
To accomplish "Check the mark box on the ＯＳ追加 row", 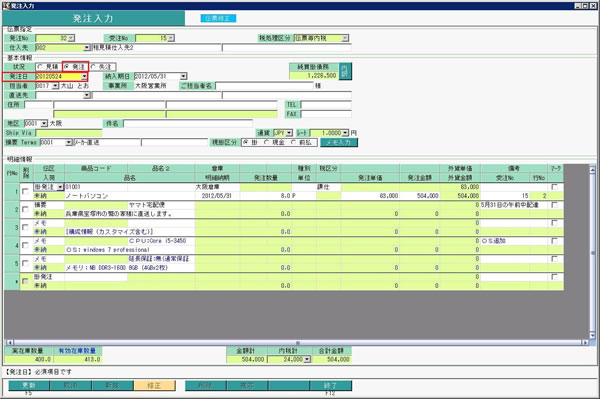I will click(x=554, y=241).
